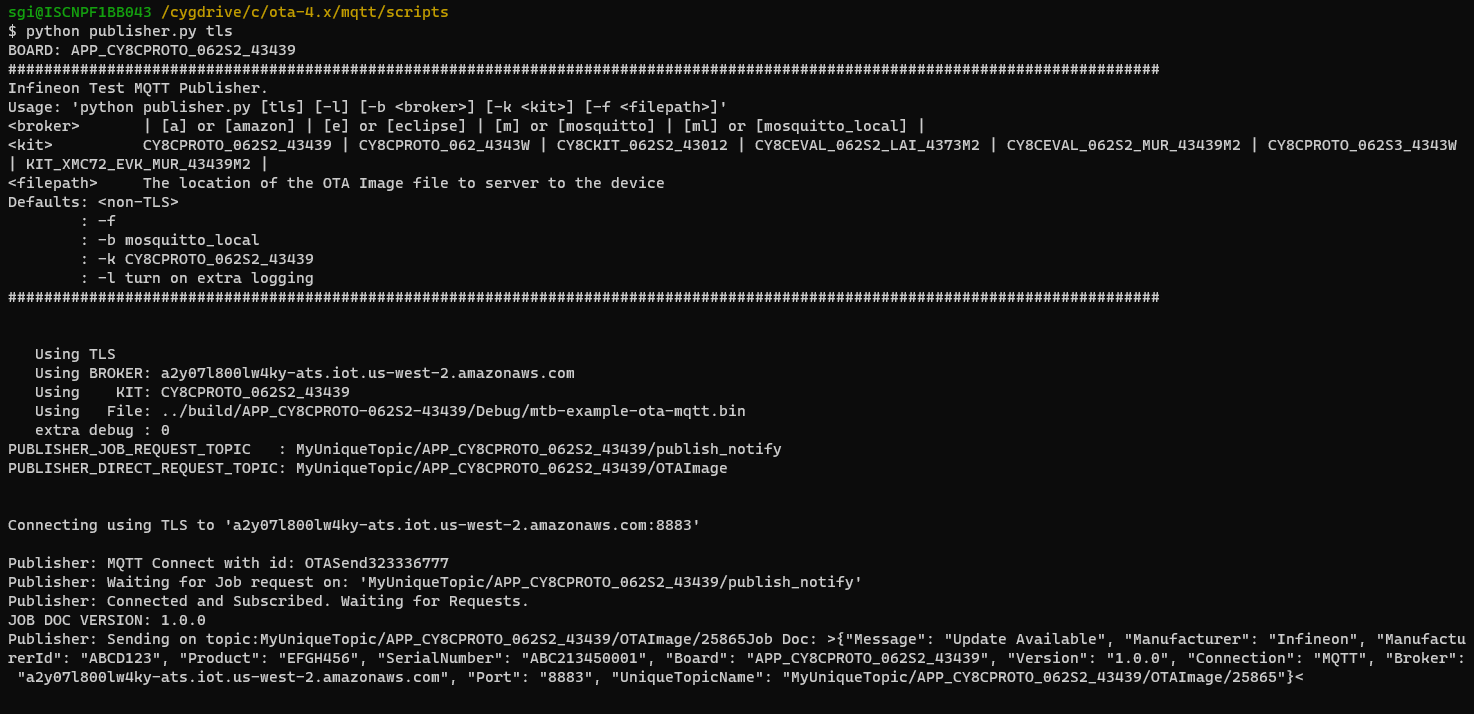Click the Usage line with publisher.py options

(x=367, y=107)
